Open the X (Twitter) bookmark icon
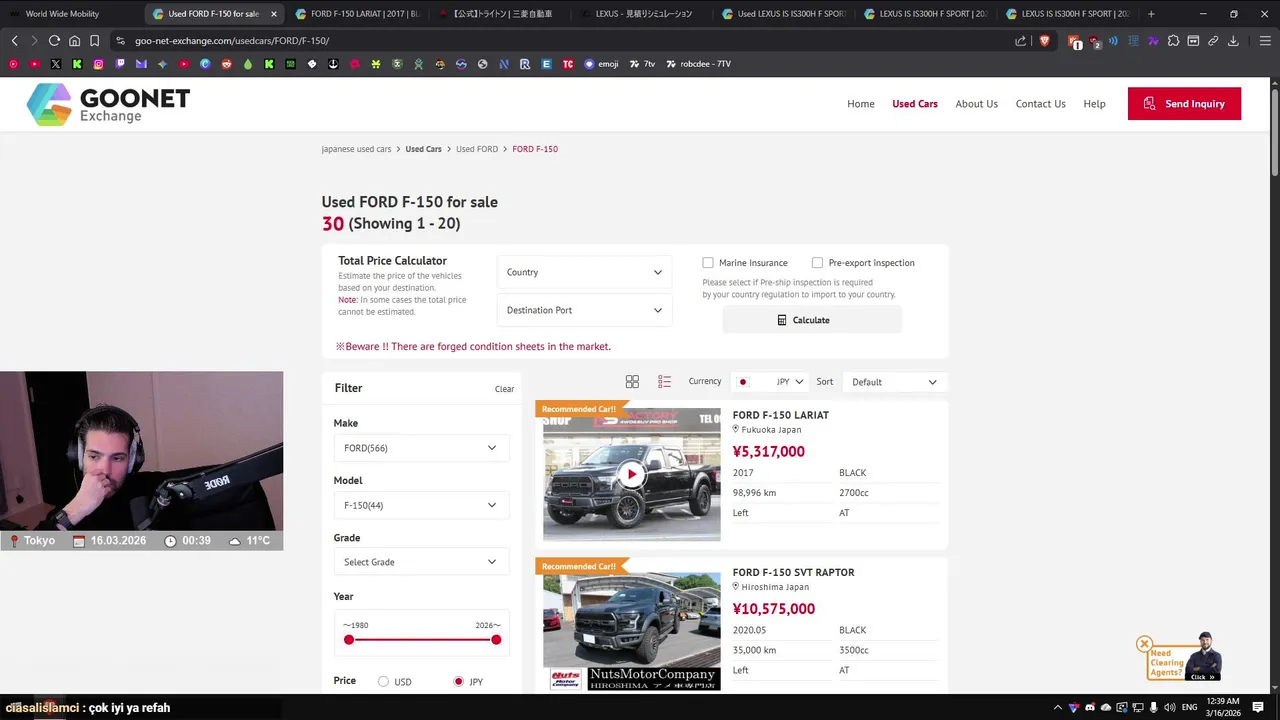 pyautogui.click(x=55, y=64)
